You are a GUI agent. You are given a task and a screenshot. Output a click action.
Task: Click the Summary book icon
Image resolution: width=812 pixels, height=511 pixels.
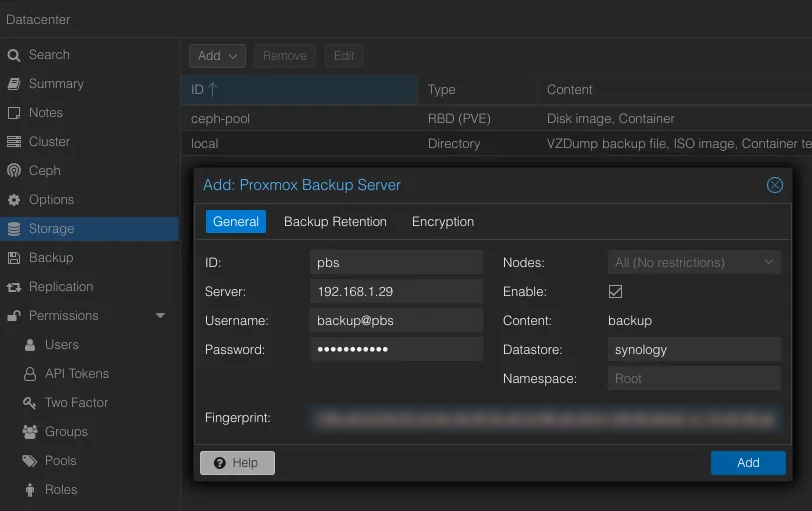coord(14,84)
